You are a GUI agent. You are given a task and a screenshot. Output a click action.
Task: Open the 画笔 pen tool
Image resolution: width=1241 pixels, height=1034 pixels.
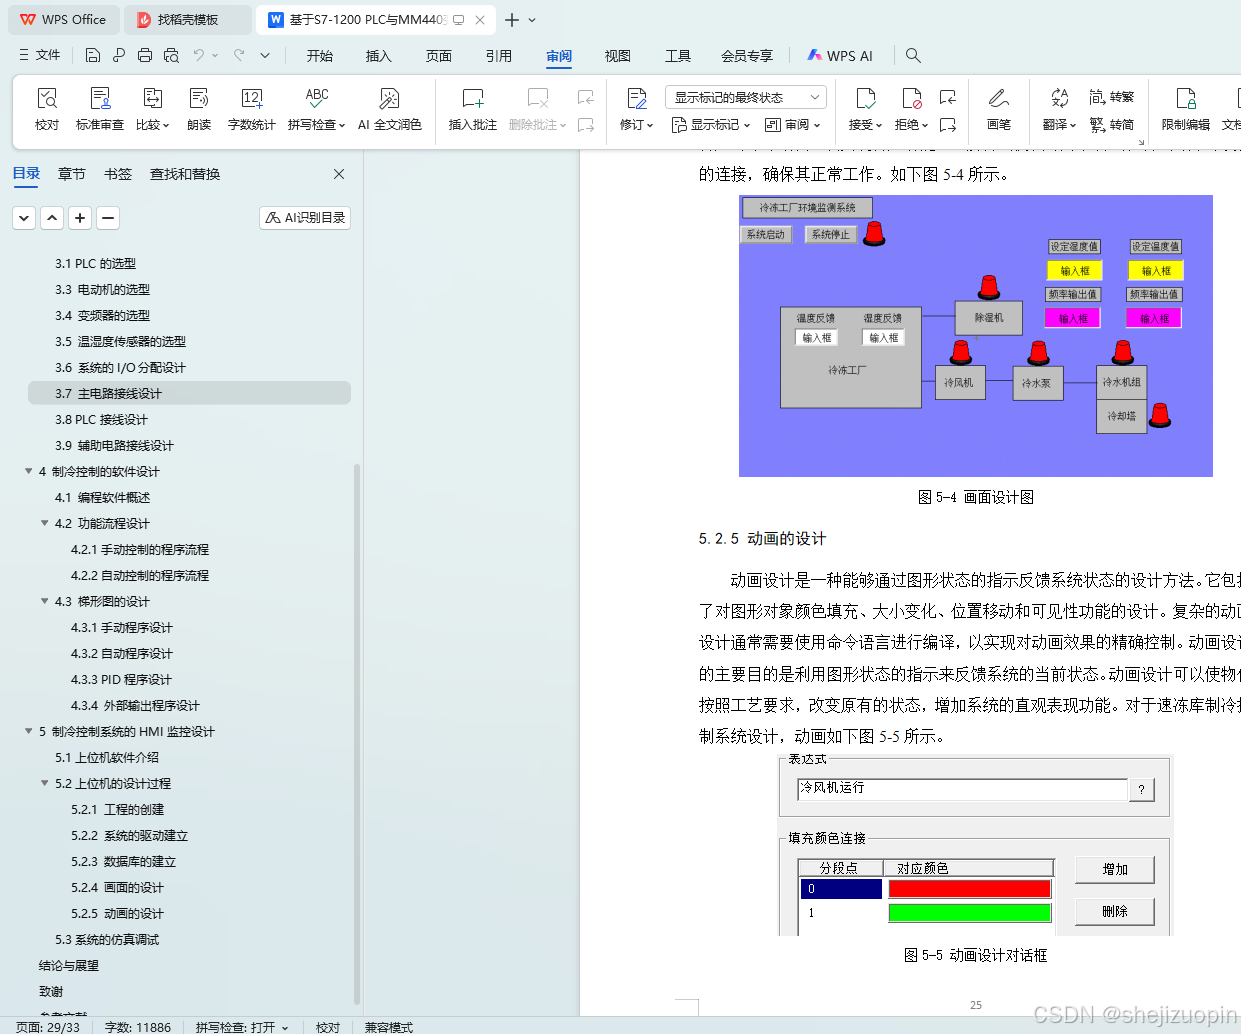tap(999, 109)
